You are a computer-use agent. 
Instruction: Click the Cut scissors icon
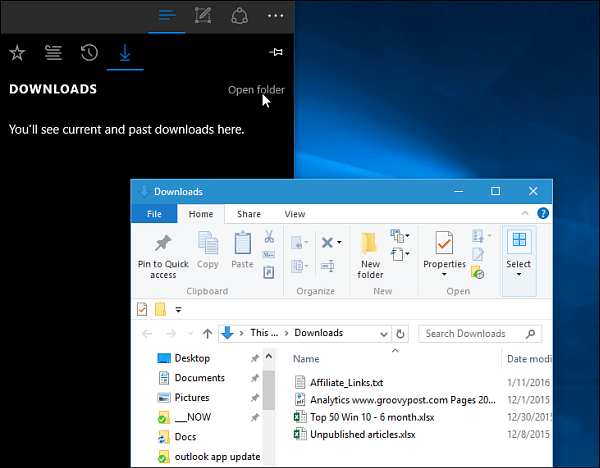[x=269, y=236]
